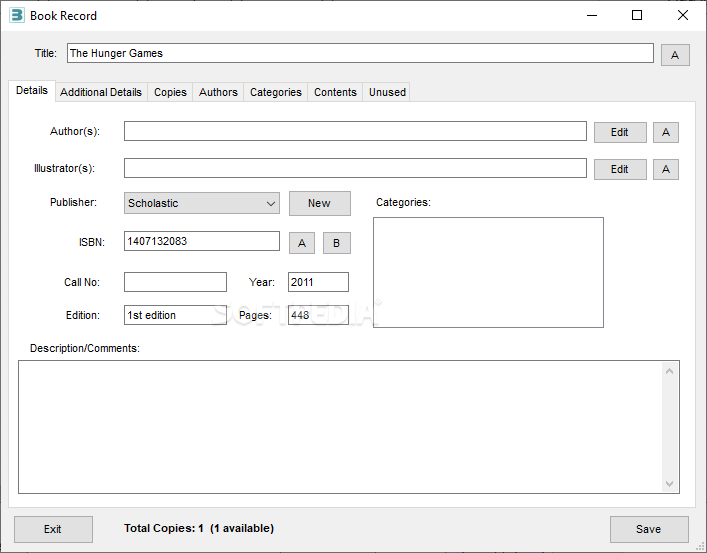
Task: Switch to the Contents tab
Action: [x=335, y=92]
